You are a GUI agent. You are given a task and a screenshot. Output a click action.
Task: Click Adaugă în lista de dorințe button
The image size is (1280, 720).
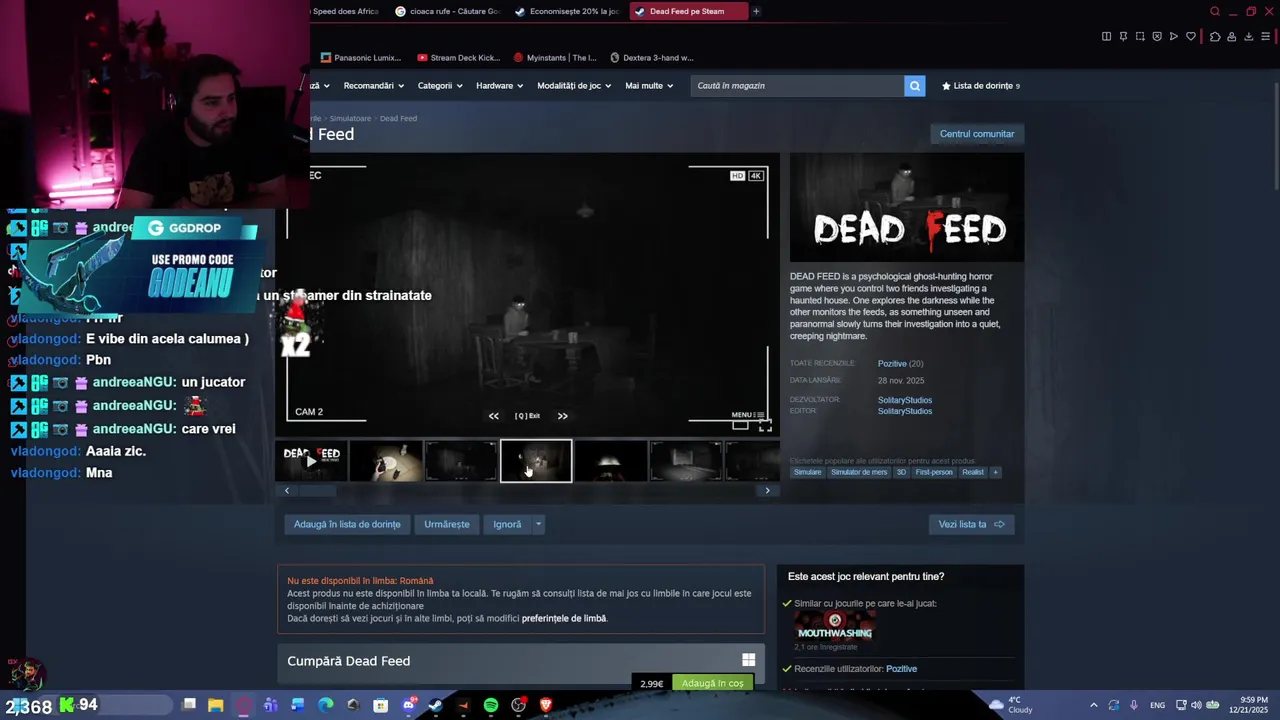(x=347, y=524)
